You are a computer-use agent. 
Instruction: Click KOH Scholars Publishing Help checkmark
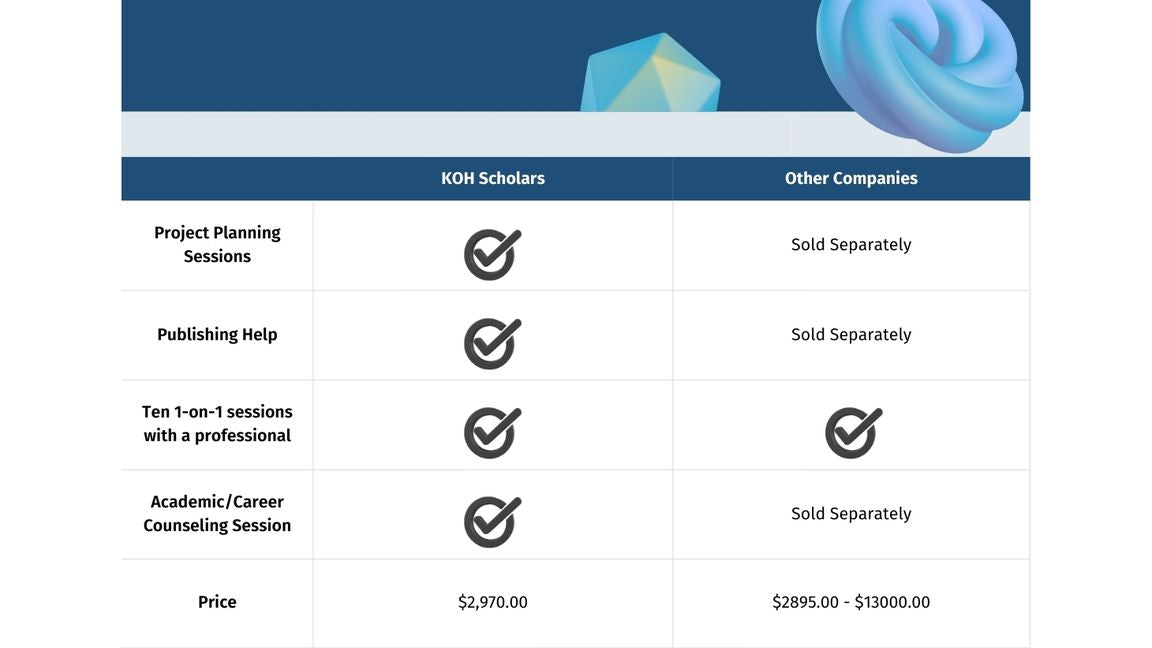[492, 343]
